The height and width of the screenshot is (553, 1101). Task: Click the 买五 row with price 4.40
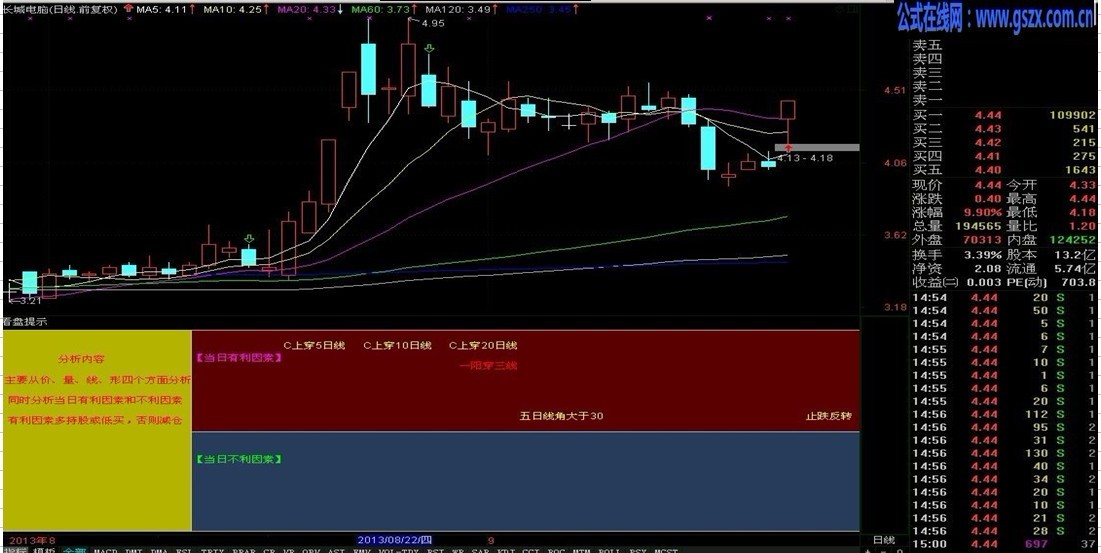pyautogui.click(x=1004, y=170)
